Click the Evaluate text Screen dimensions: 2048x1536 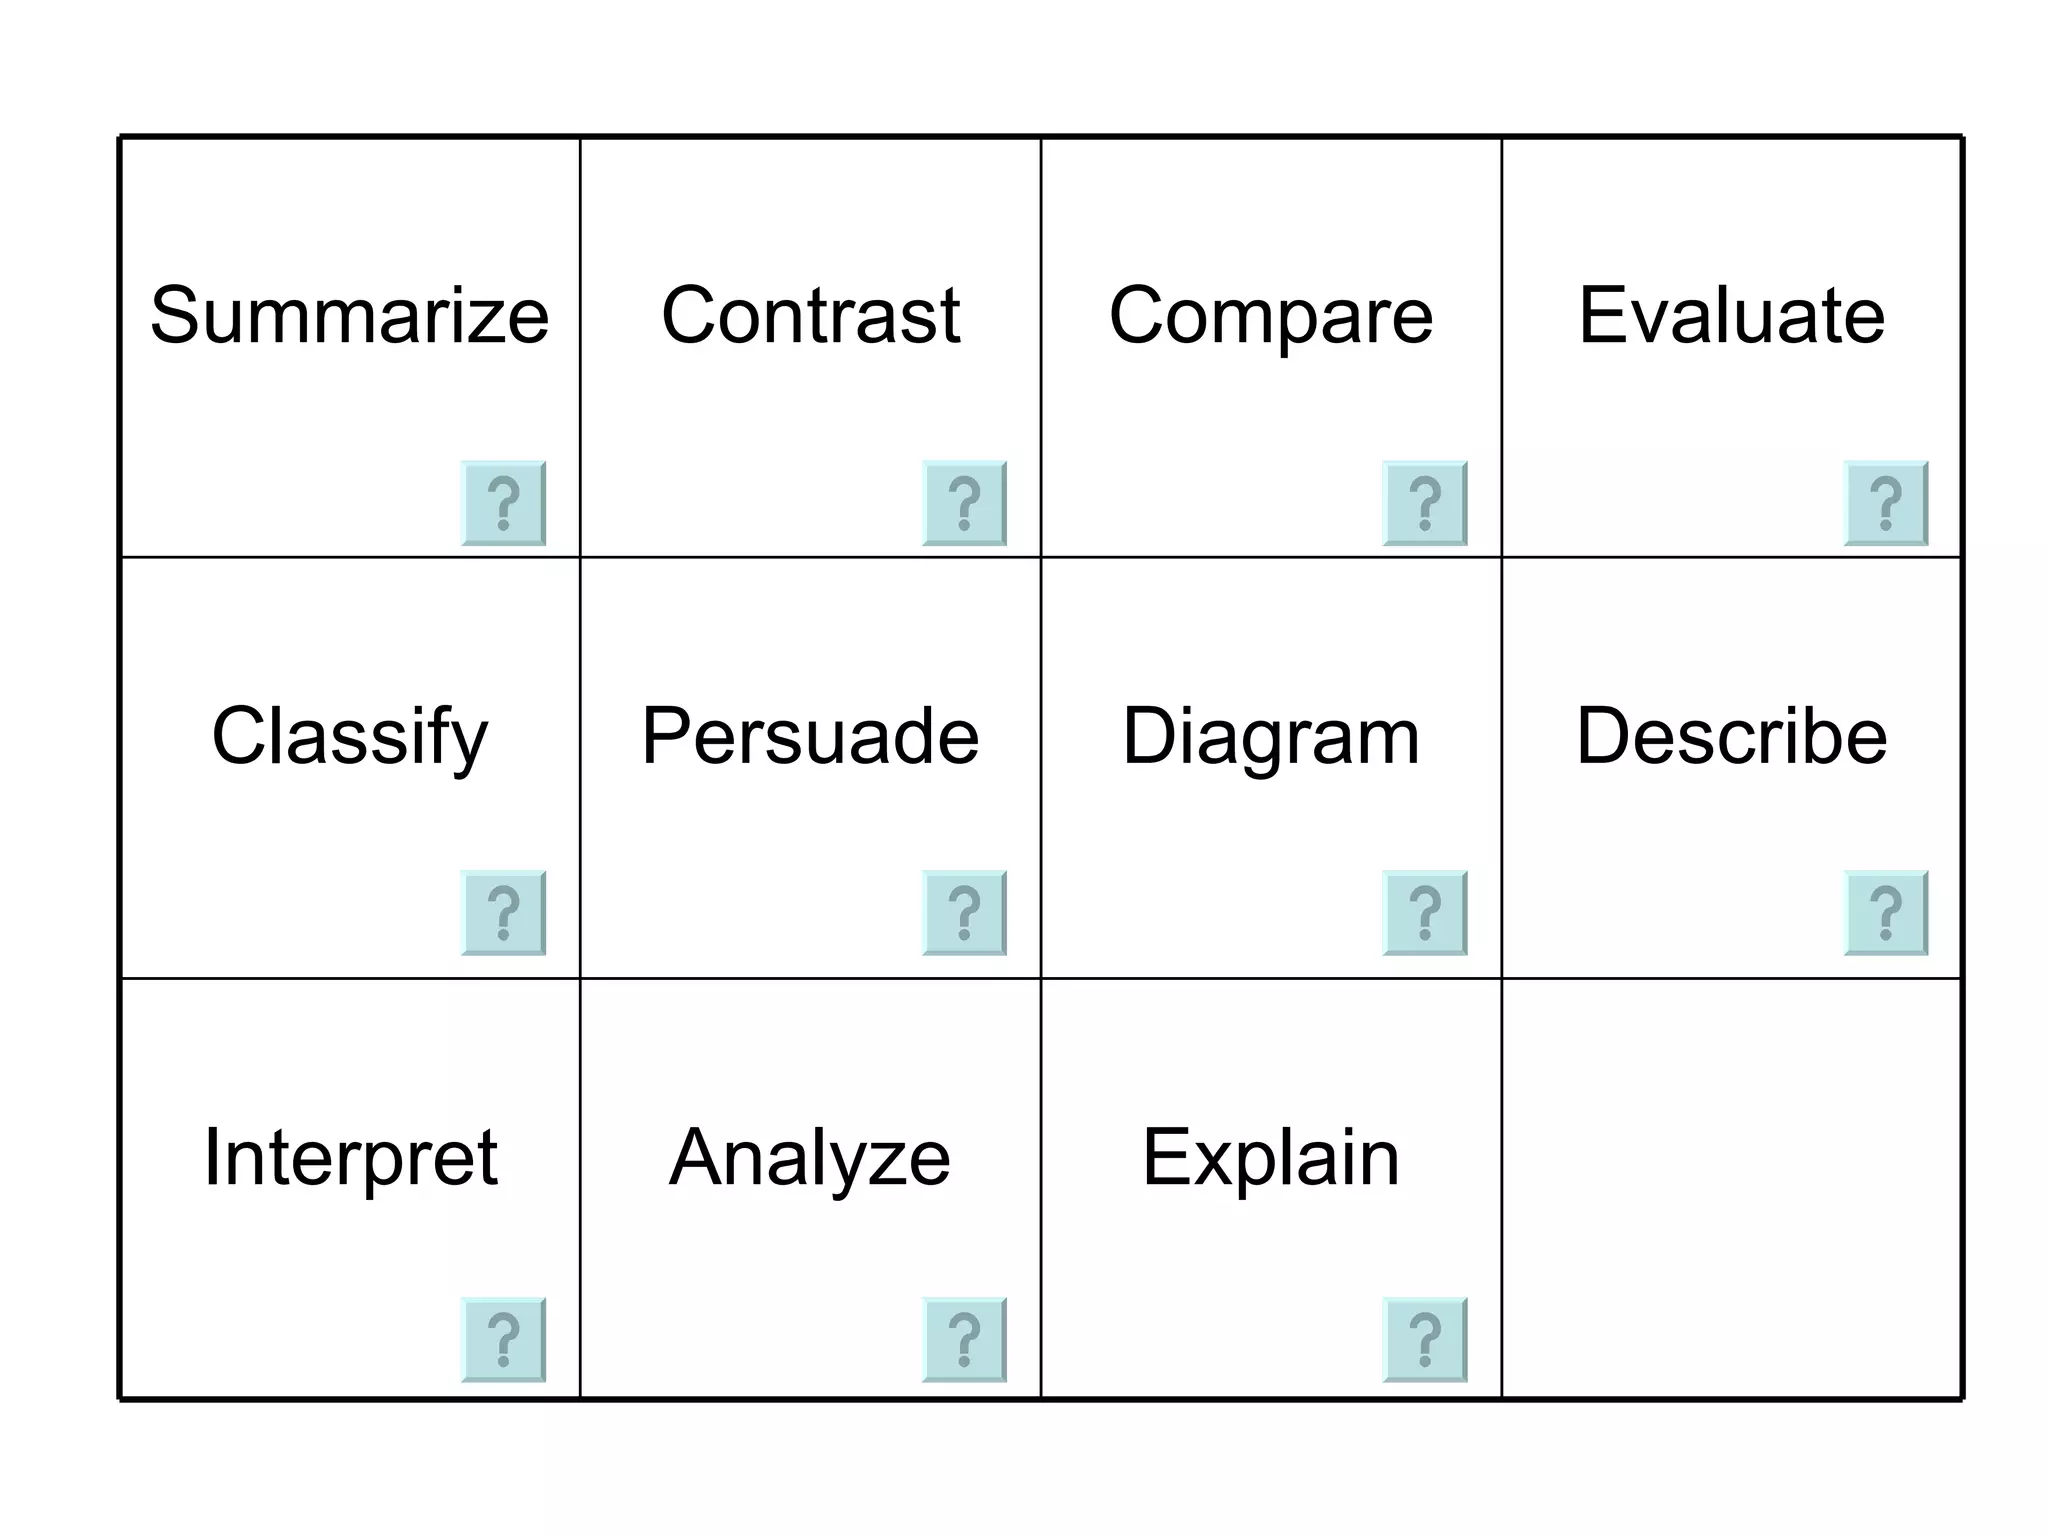[1732, 316]
